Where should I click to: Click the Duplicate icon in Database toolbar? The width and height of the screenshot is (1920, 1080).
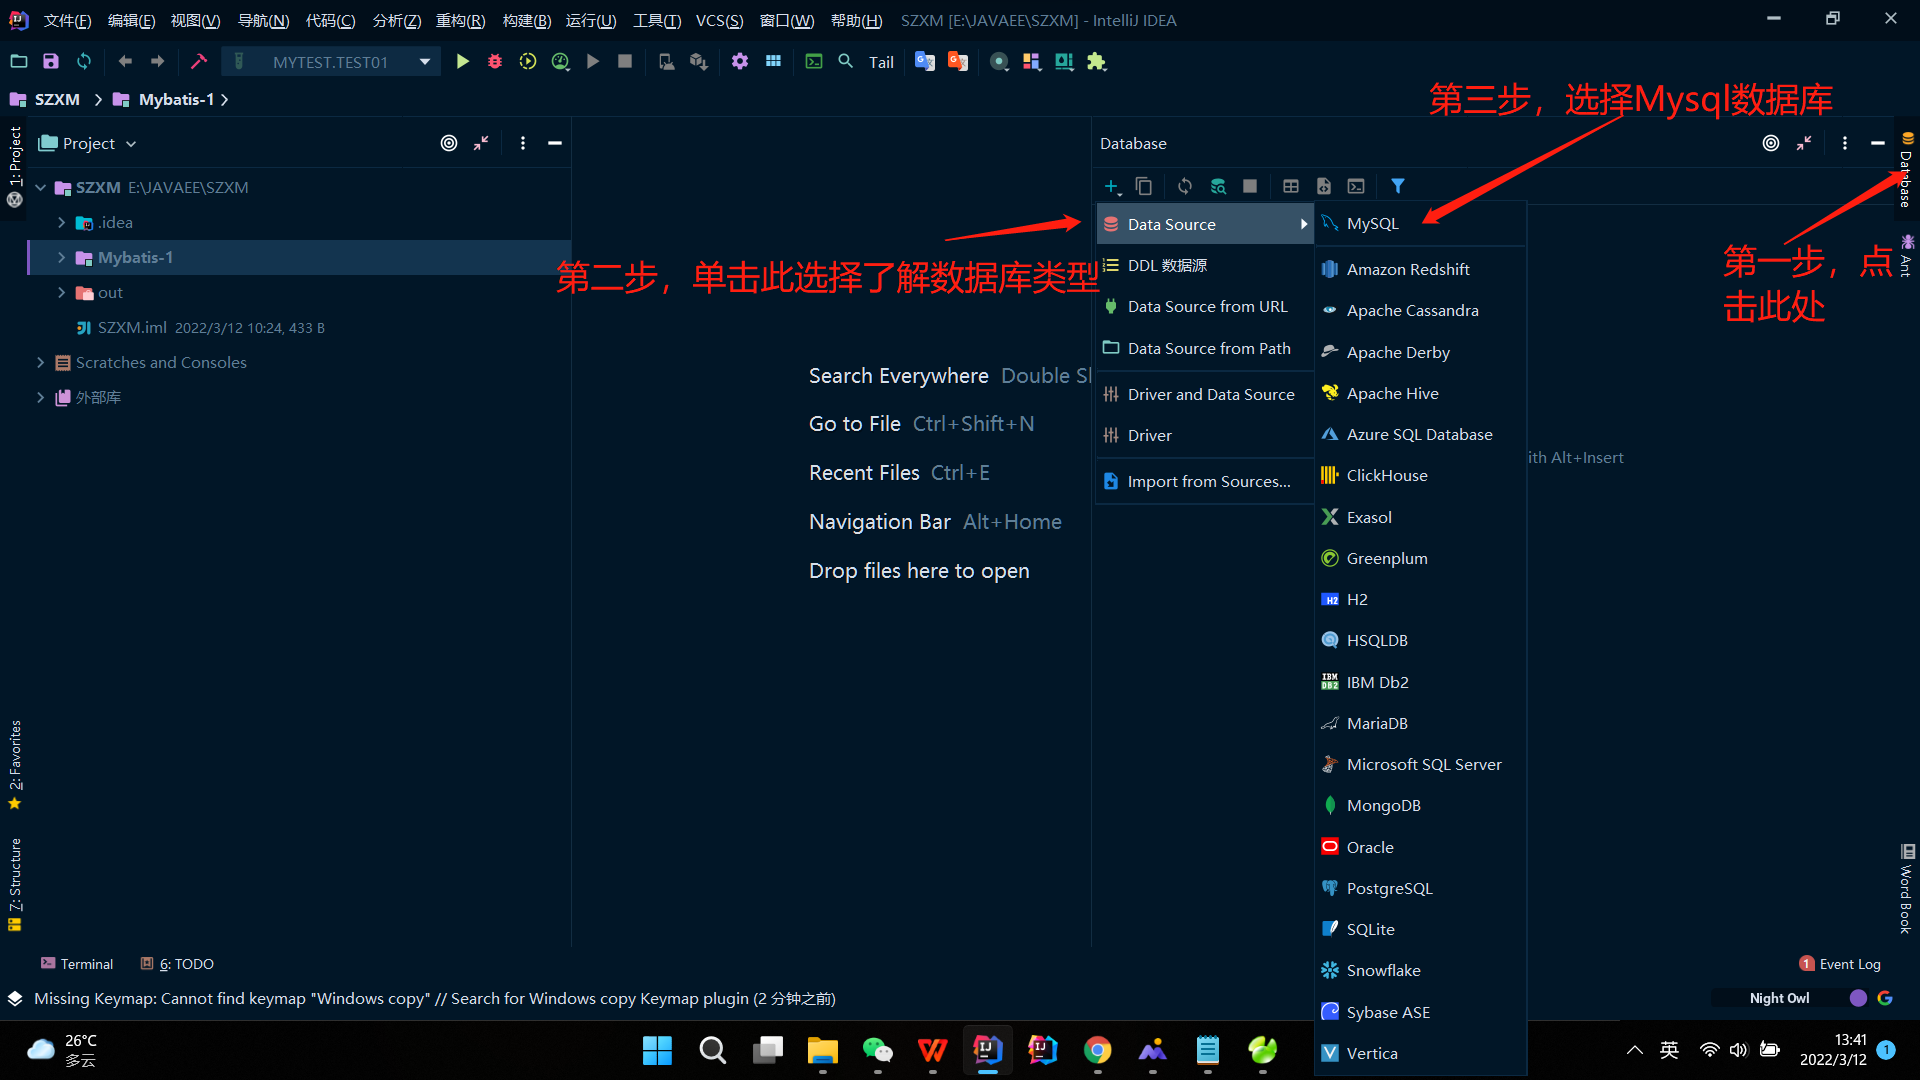(1144, 186)
